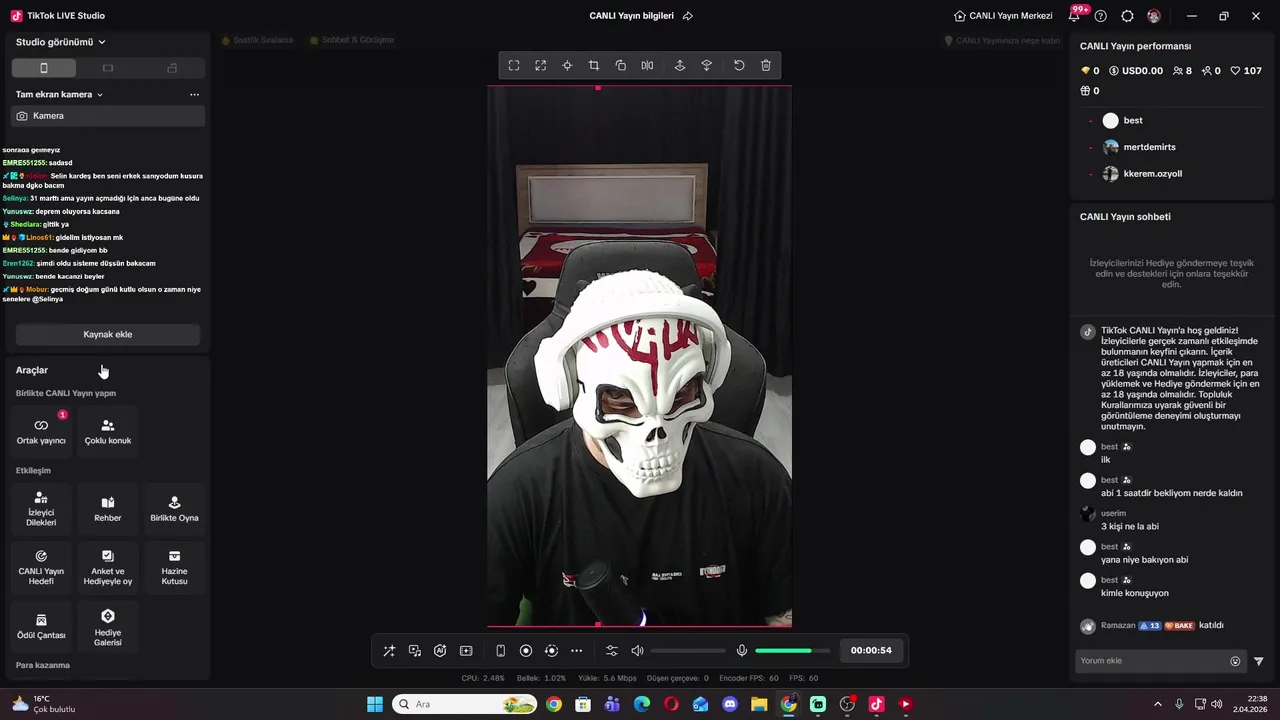
Task: Open the CANLI Yayın Merkezi link
Action: coord(1003,16)
